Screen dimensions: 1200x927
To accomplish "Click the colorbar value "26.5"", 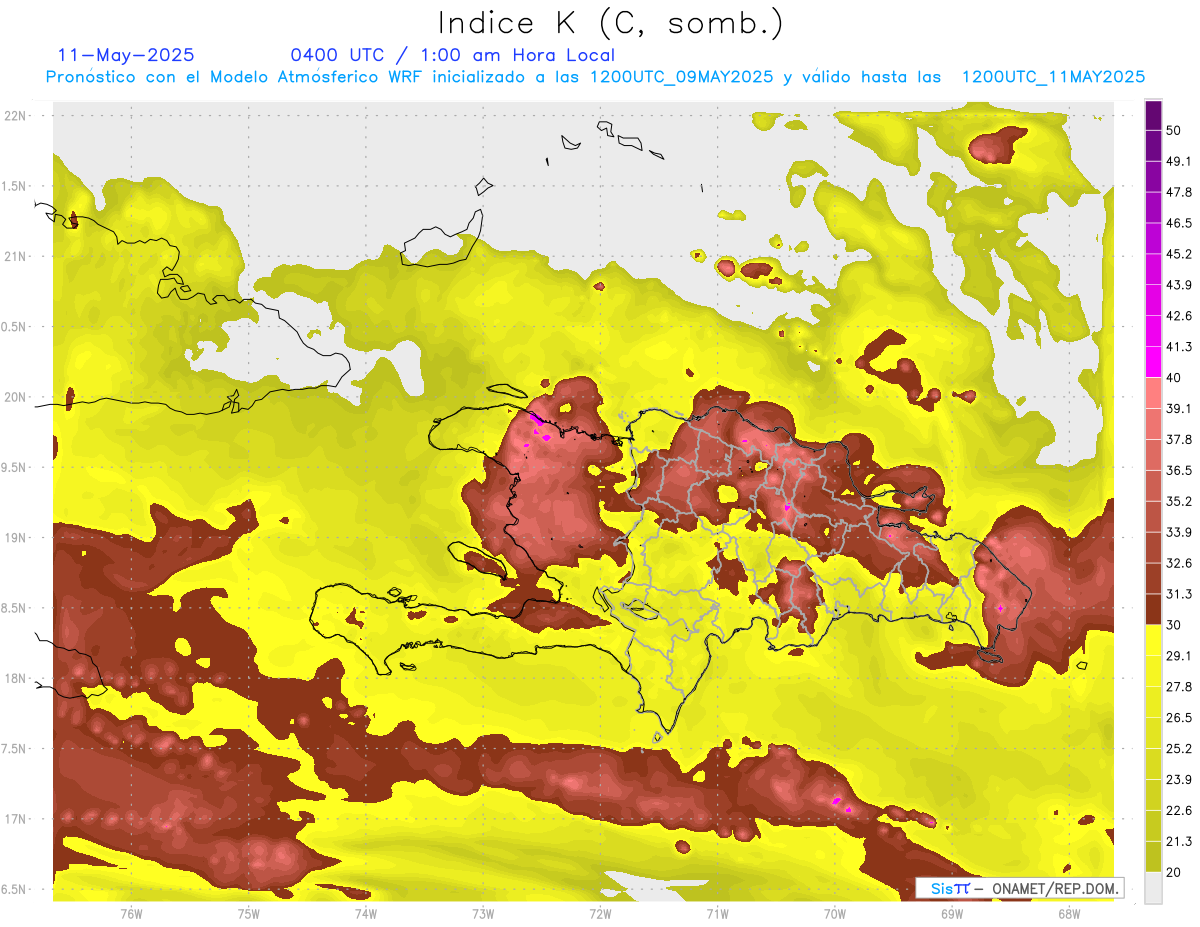I will (x=1178, y=717).
